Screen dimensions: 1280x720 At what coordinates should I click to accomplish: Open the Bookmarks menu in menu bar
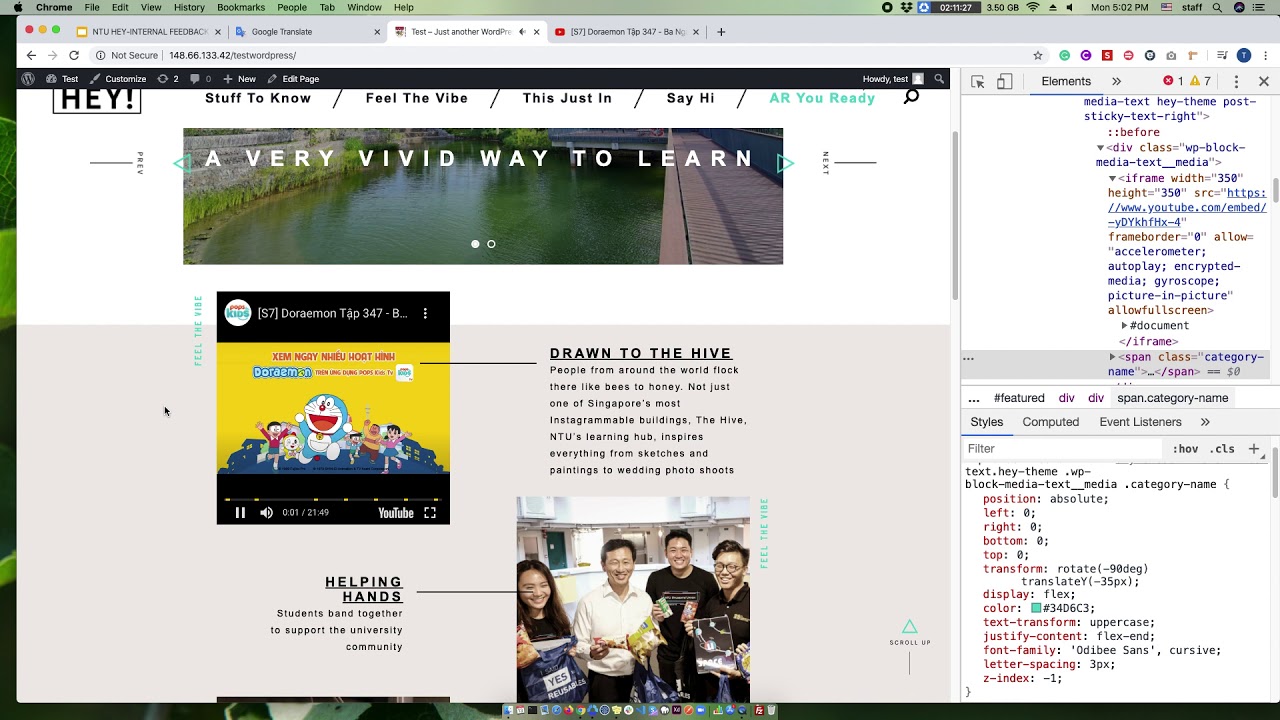point(241,7)
